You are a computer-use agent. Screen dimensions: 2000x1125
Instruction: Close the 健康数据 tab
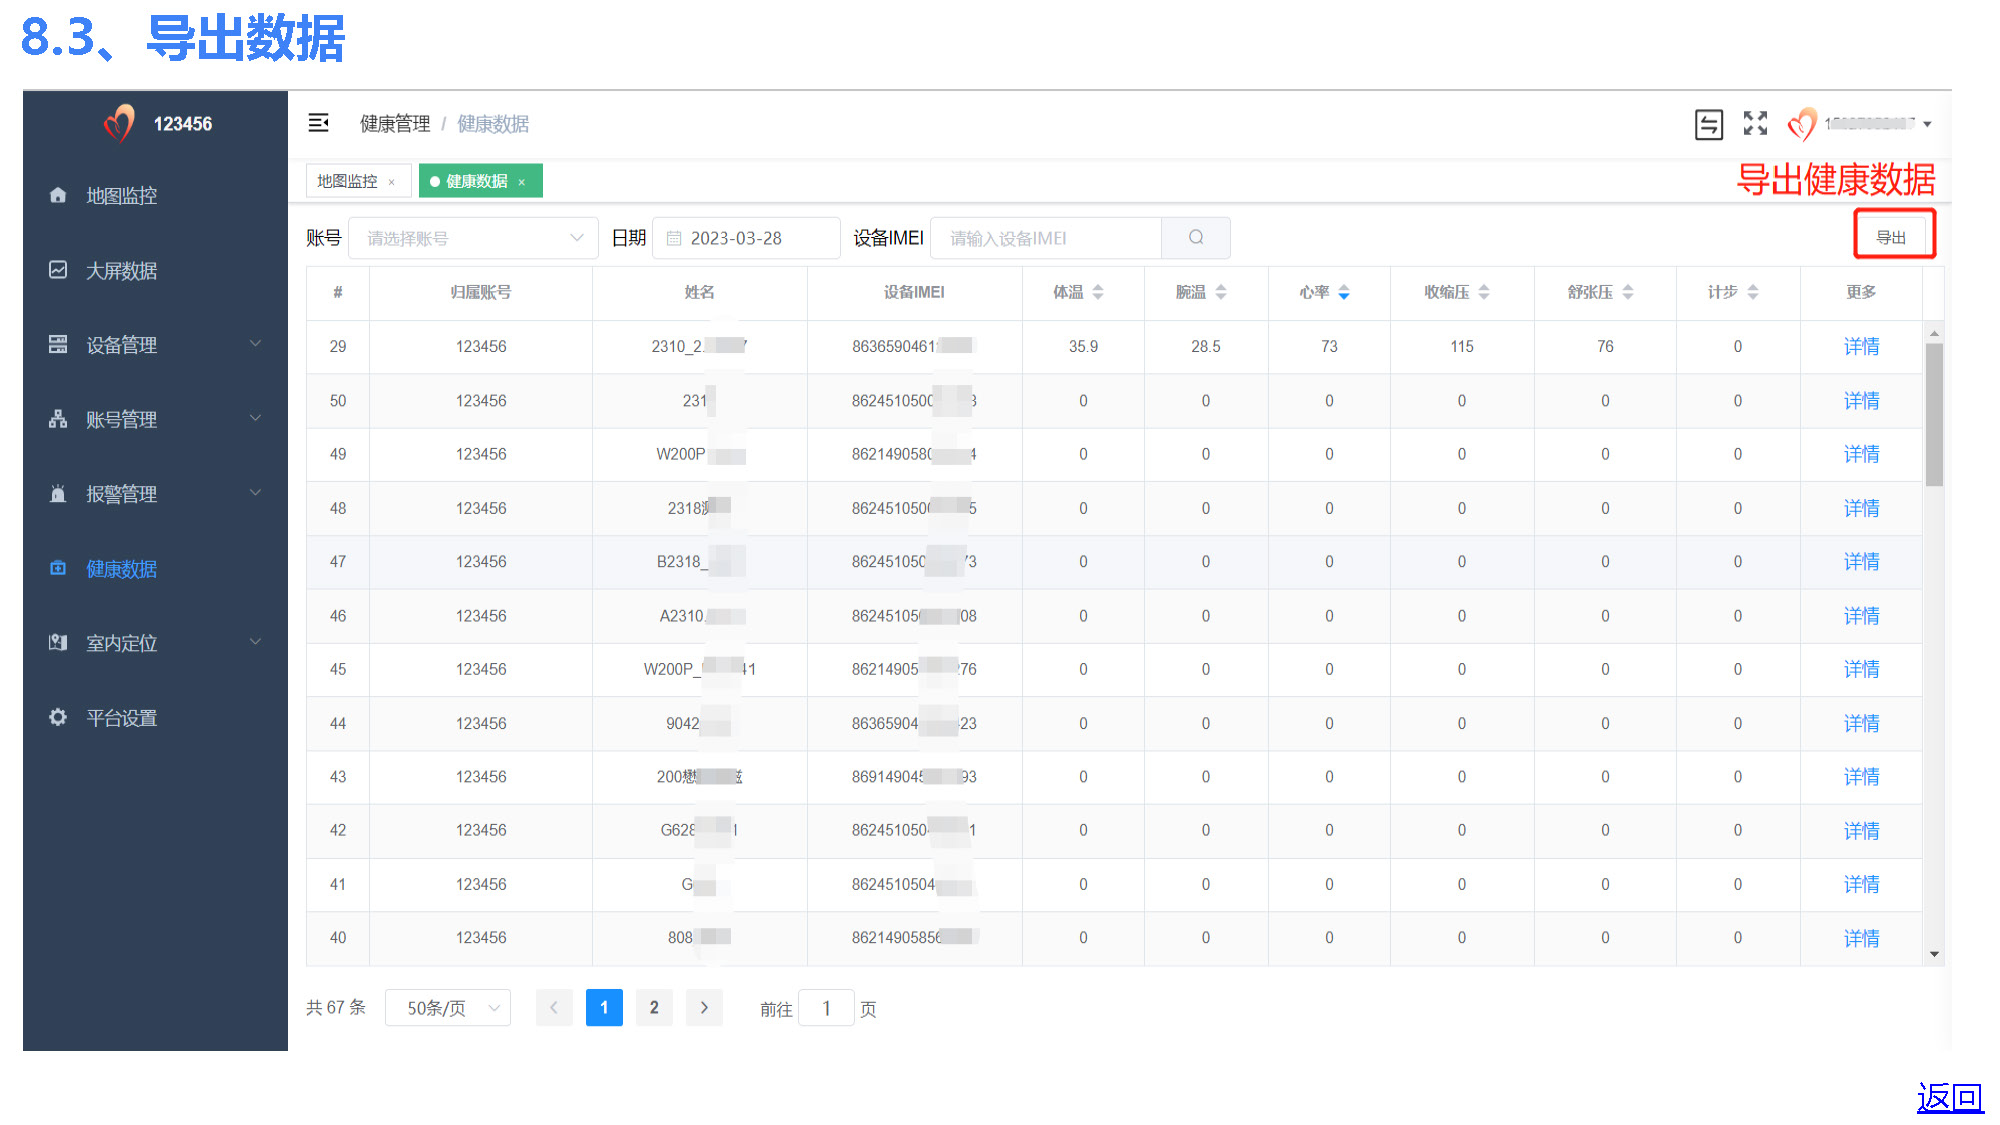click(x=522, y=182)
